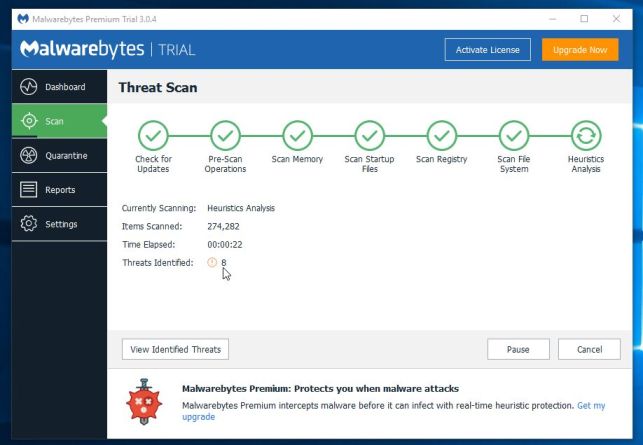Switch to the Reports section
This screenshot has width=643, height=445.
click(60, 190)
